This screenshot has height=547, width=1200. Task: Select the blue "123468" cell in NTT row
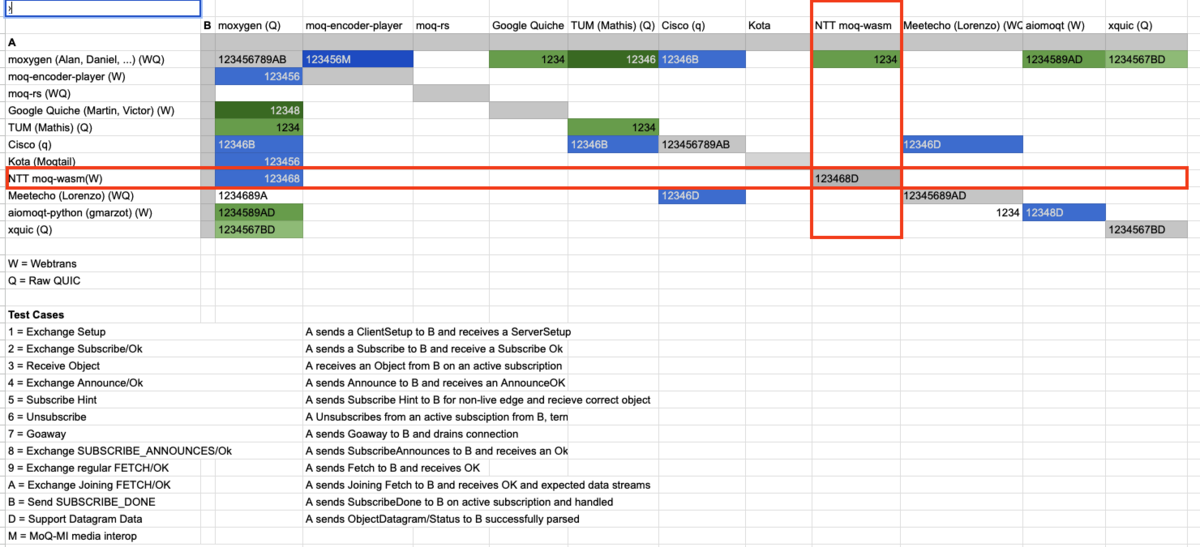[258, 179]
